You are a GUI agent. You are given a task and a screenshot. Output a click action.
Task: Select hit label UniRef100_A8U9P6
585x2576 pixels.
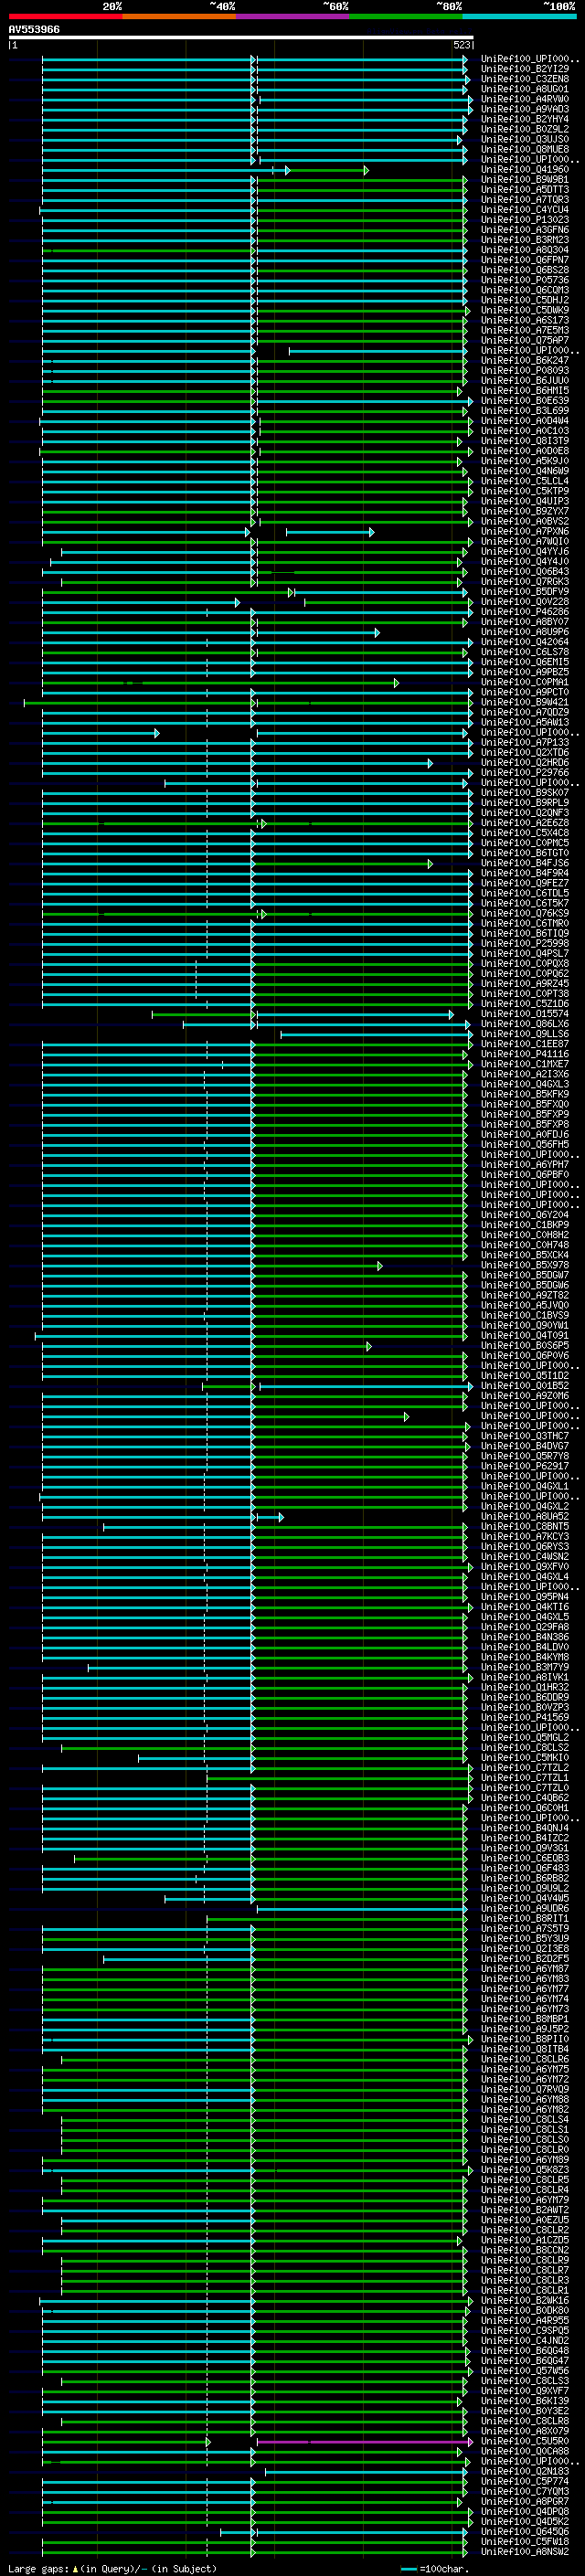(525, 632)
